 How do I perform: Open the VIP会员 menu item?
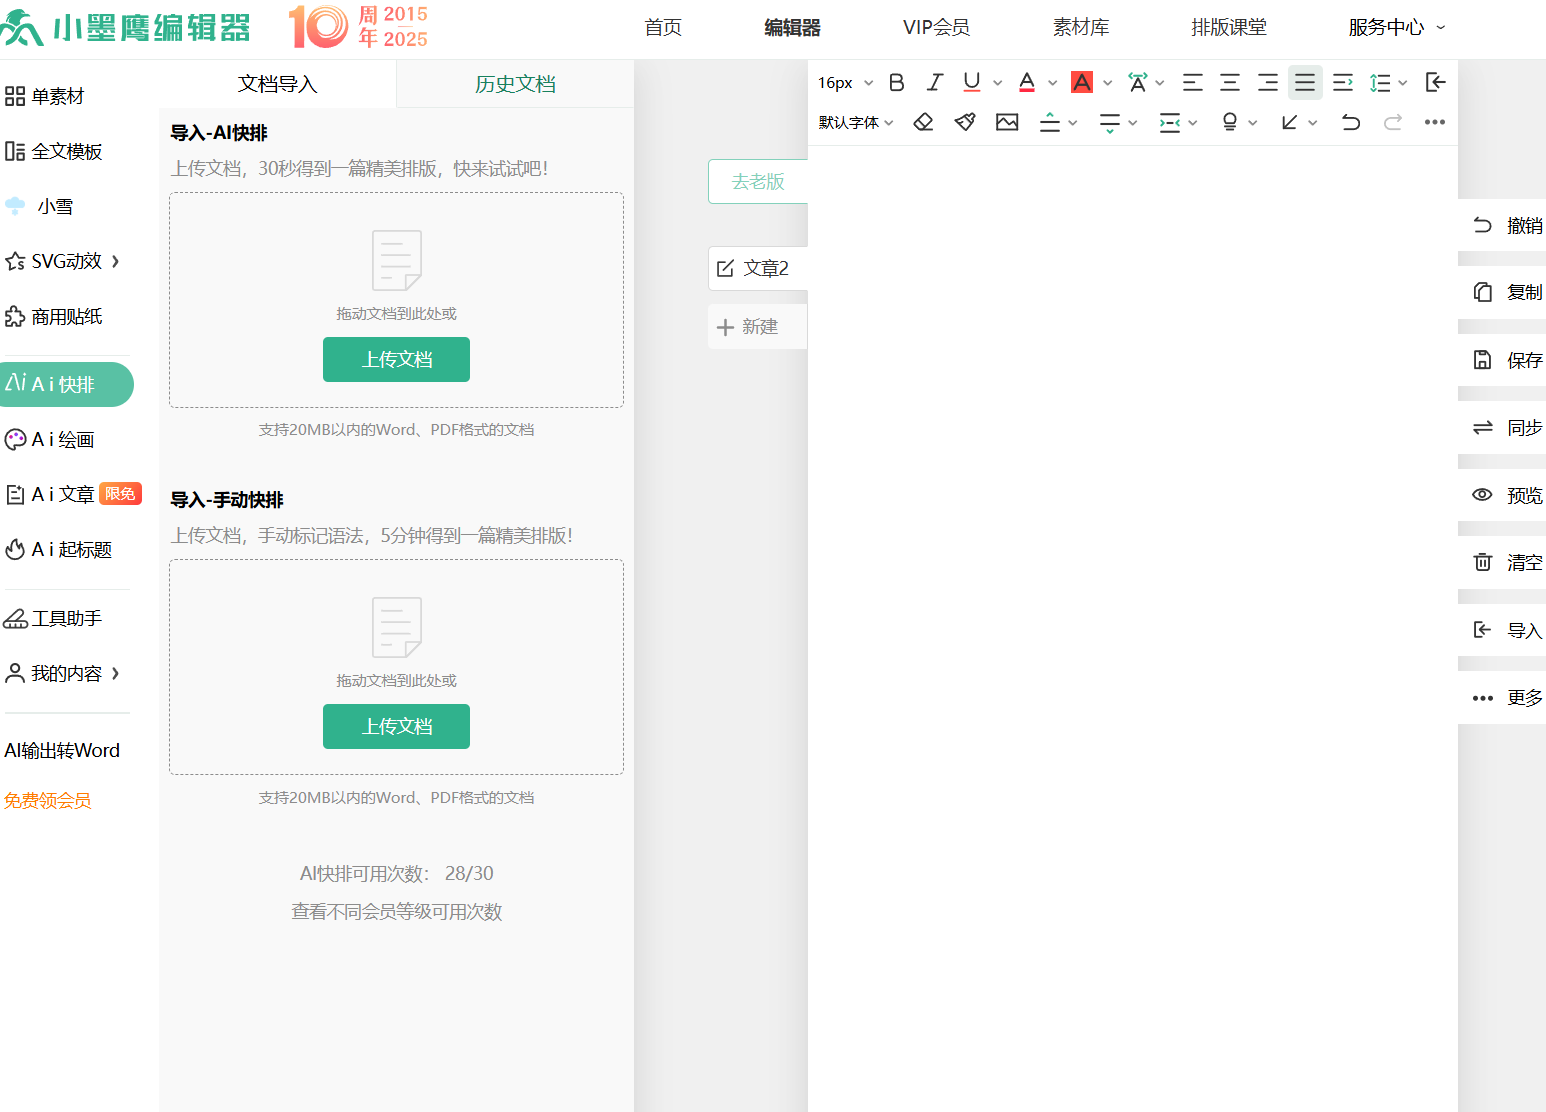pyautogui.click(x=936, y=28)
